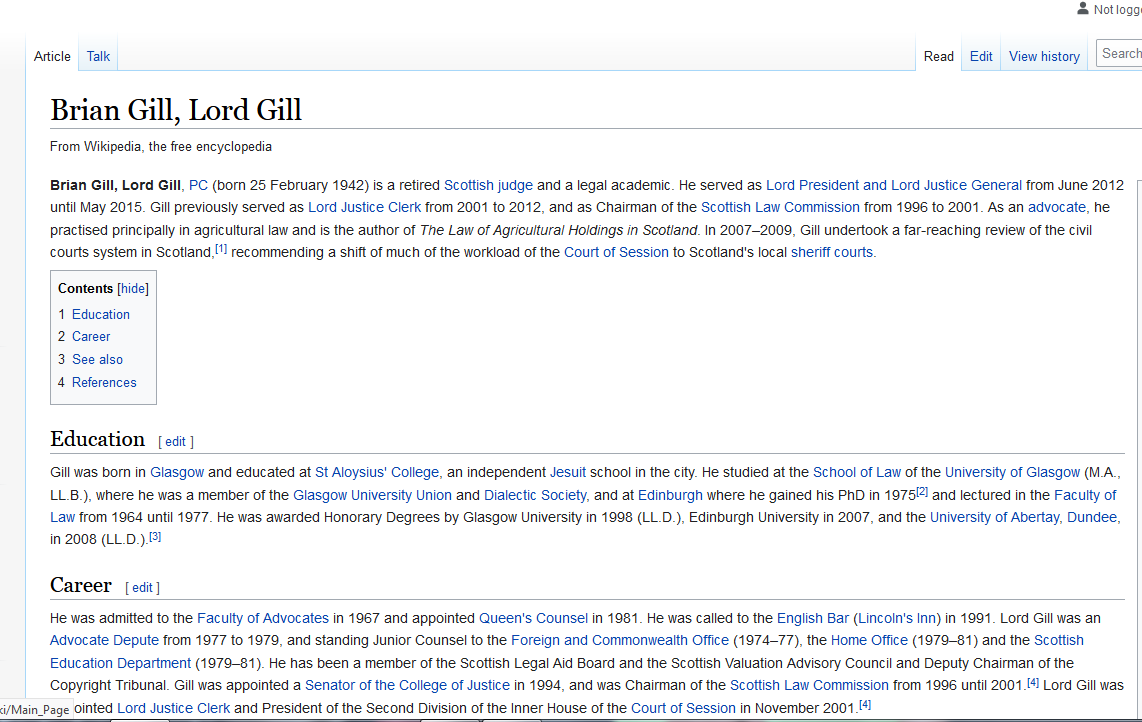Image resolution: width=1142 pixels, height=722 pixels.
Task: Open English Bar link
Action: (813, 618)
